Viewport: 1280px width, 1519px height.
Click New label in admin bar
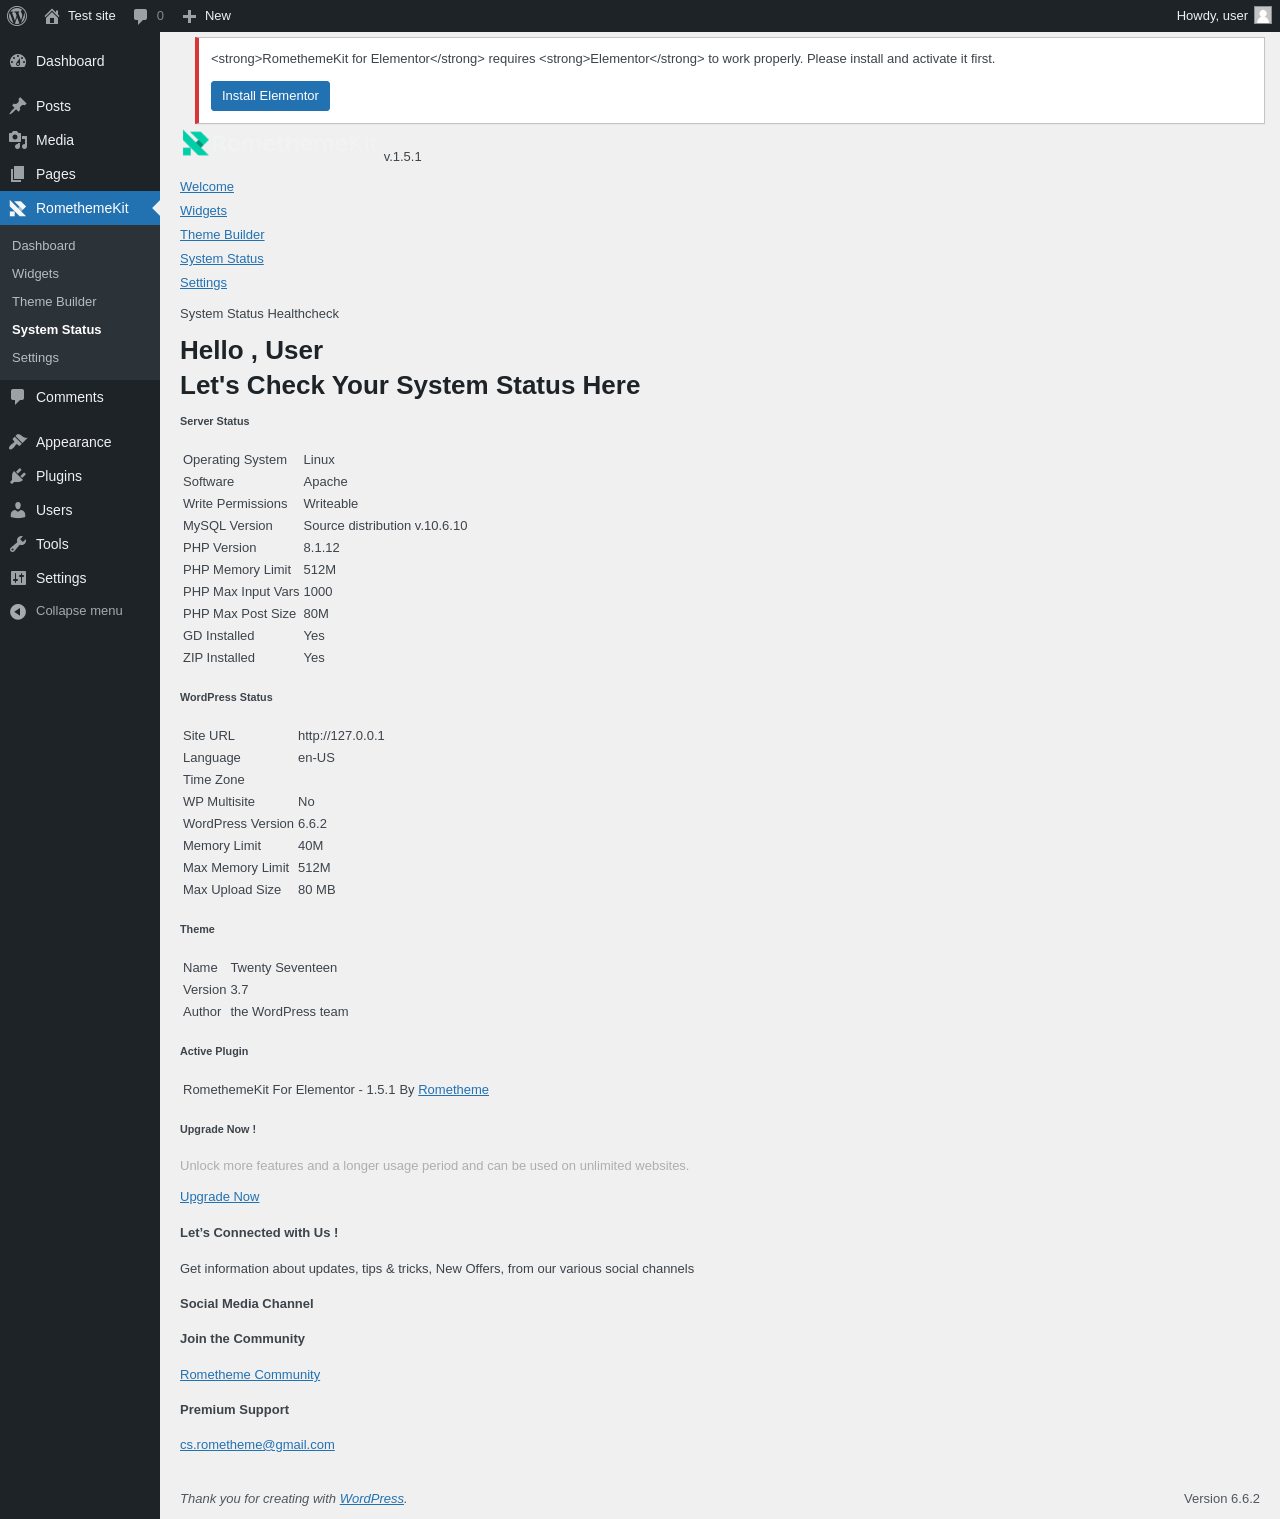pos(218,16)
